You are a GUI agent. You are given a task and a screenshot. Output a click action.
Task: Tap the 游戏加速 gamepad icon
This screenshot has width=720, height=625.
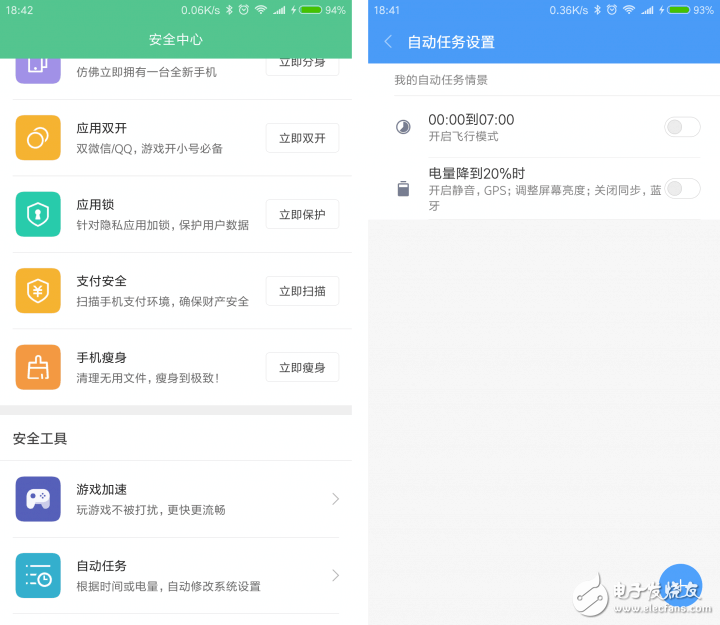click(38, 499)
